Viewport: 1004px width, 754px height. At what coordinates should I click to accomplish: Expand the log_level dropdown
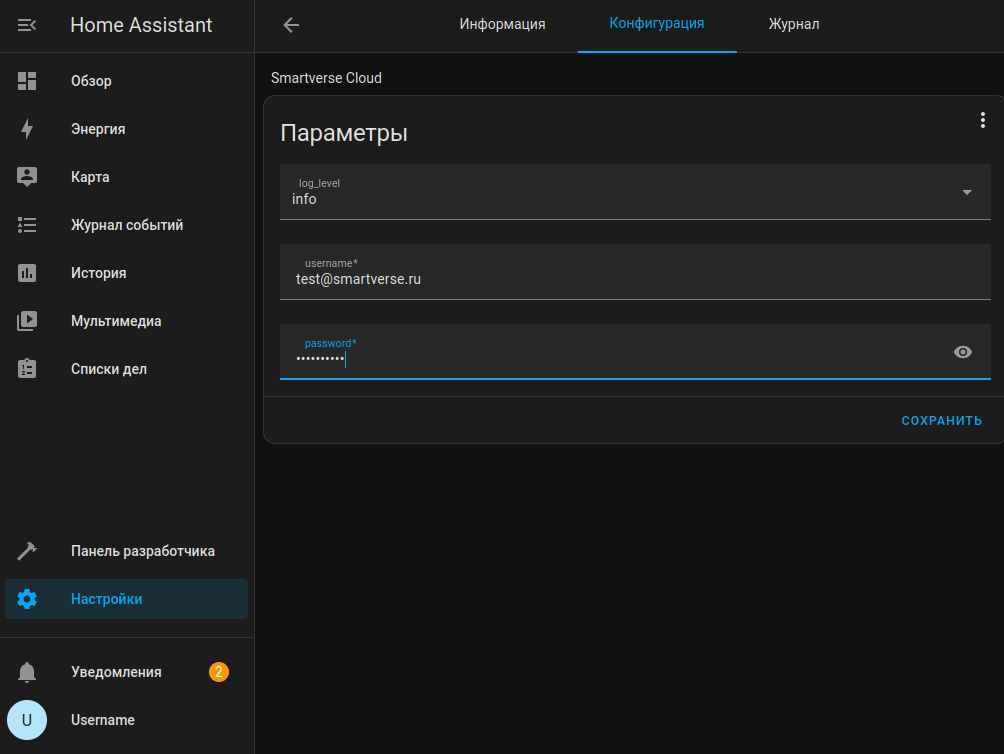[x=966, y=192]
